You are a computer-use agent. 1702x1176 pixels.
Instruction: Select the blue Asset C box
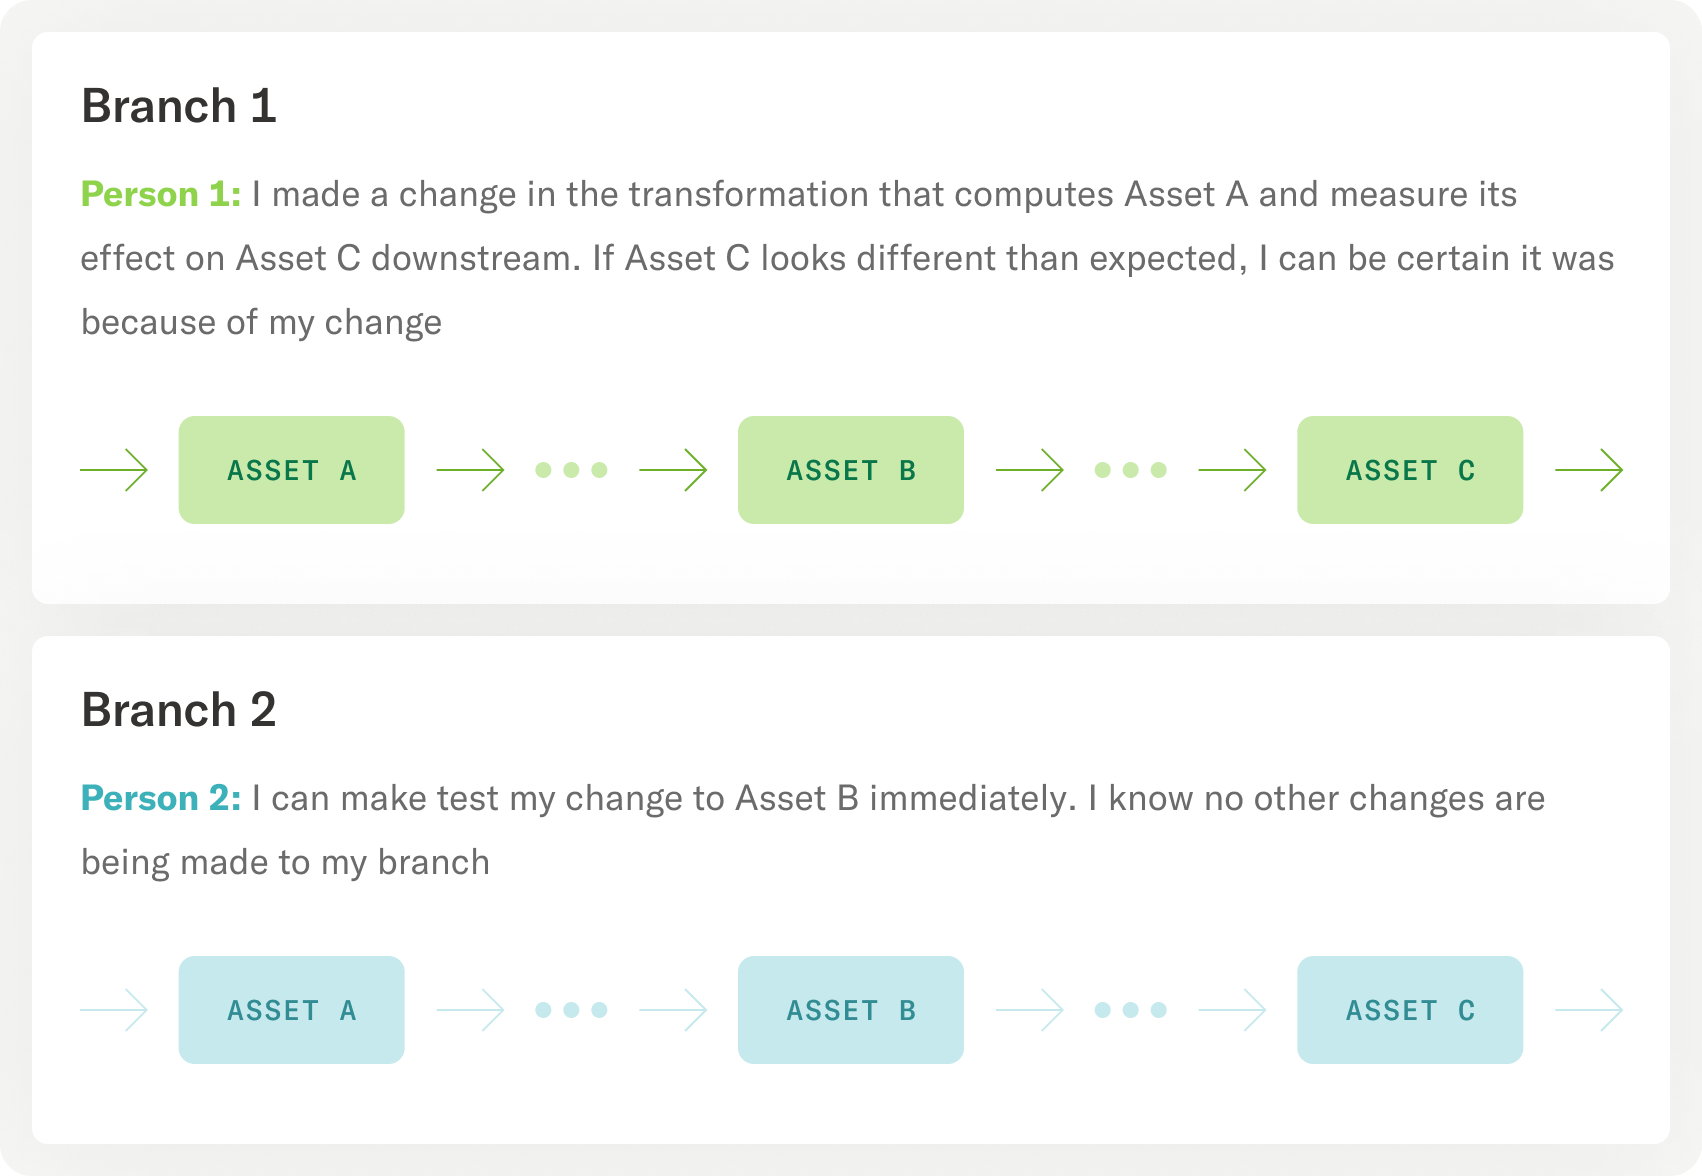pyautogui.click(x=1410, y=1010)
